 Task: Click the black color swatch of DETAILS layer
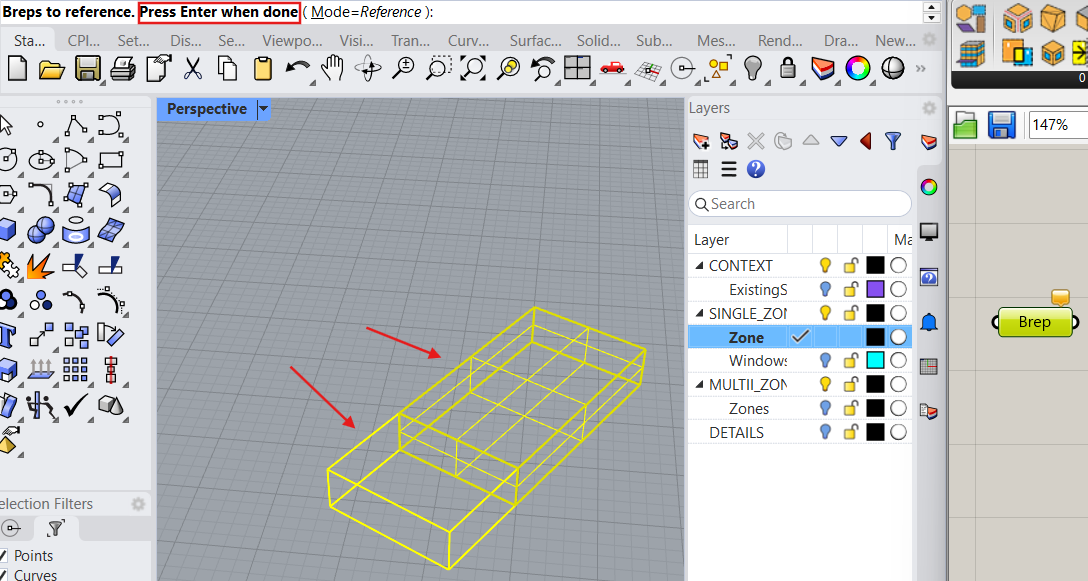pos(875,432)
